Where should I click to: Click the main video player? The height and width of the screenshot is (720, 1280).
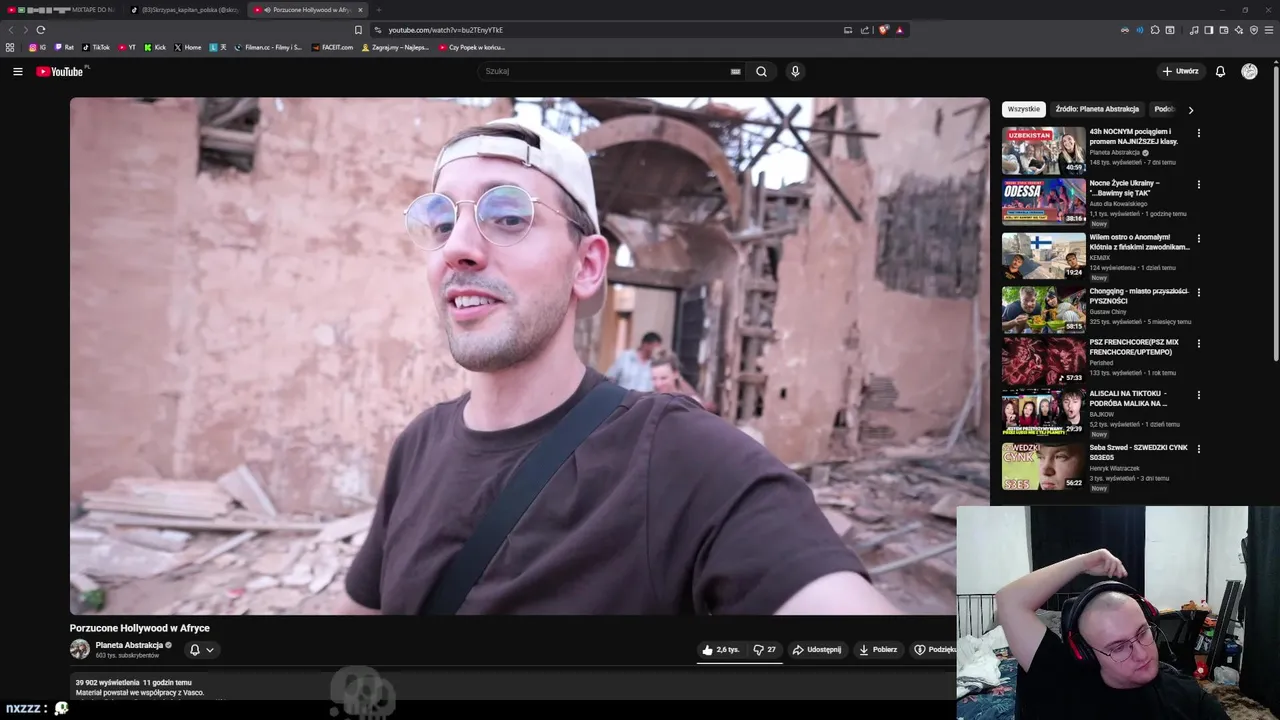coord(529,356)
